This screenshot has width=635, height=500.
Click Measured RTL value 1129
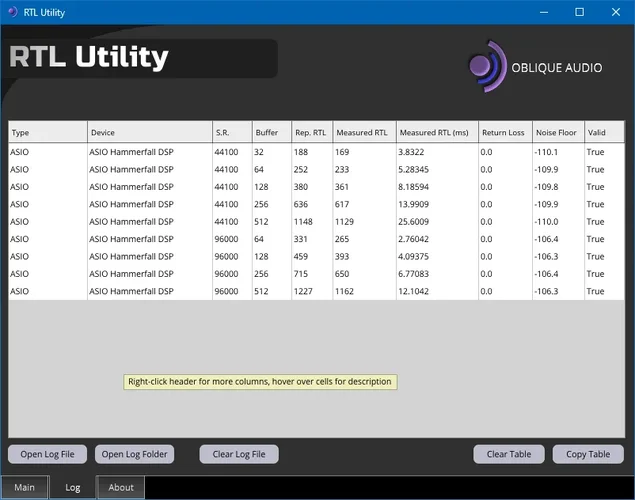[x=364, y=221]
